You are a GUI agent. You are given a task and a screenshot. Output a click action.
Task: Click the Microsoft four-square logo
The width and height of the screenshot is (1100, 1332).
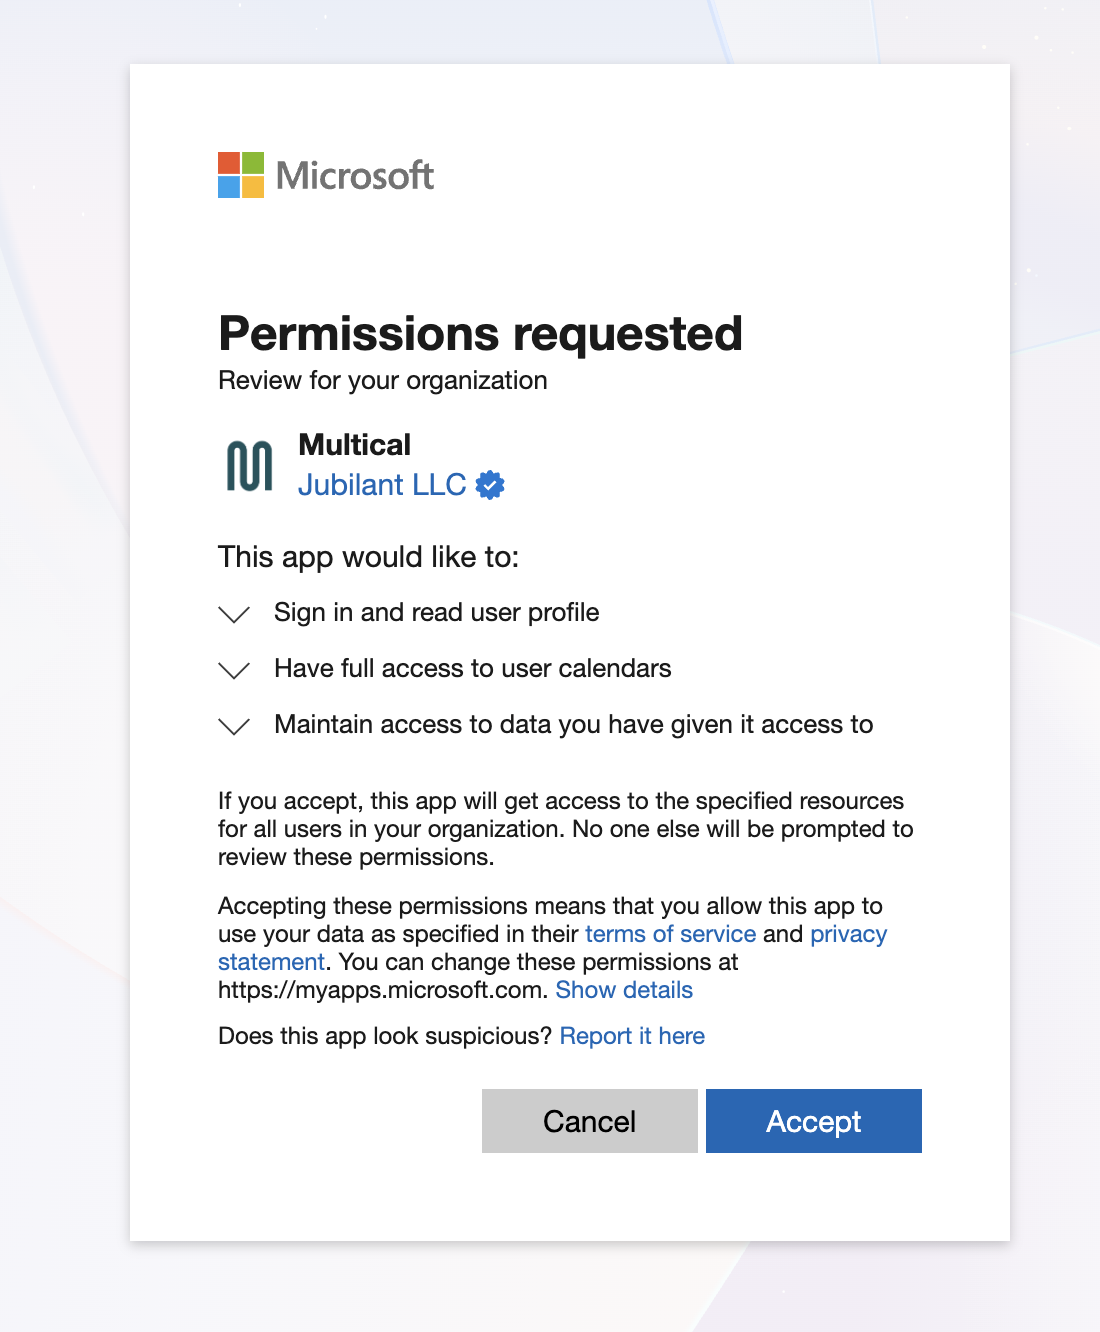click(x=241, y=175)
